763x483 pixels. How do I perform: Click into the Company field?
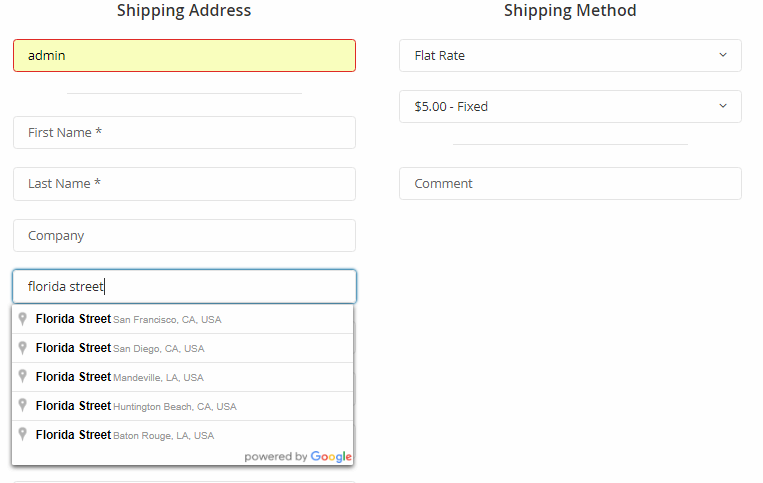pyautogui.click(x=184, y=236)
